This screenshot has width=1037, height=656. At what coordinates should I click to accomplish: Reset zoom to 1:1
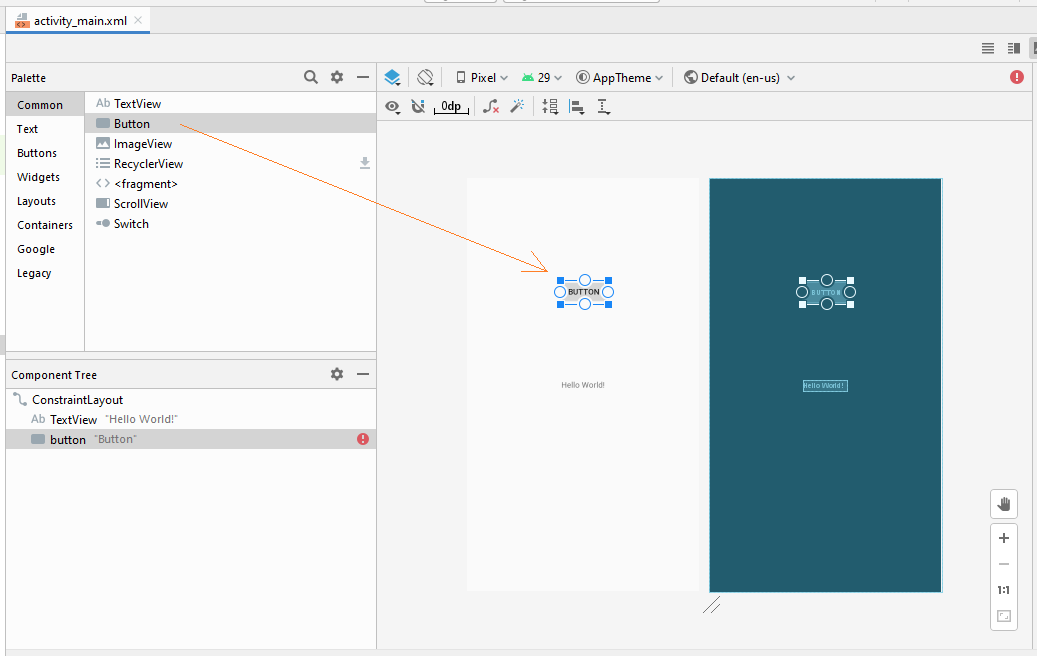pyautogui.click(x=1004, y=590)
